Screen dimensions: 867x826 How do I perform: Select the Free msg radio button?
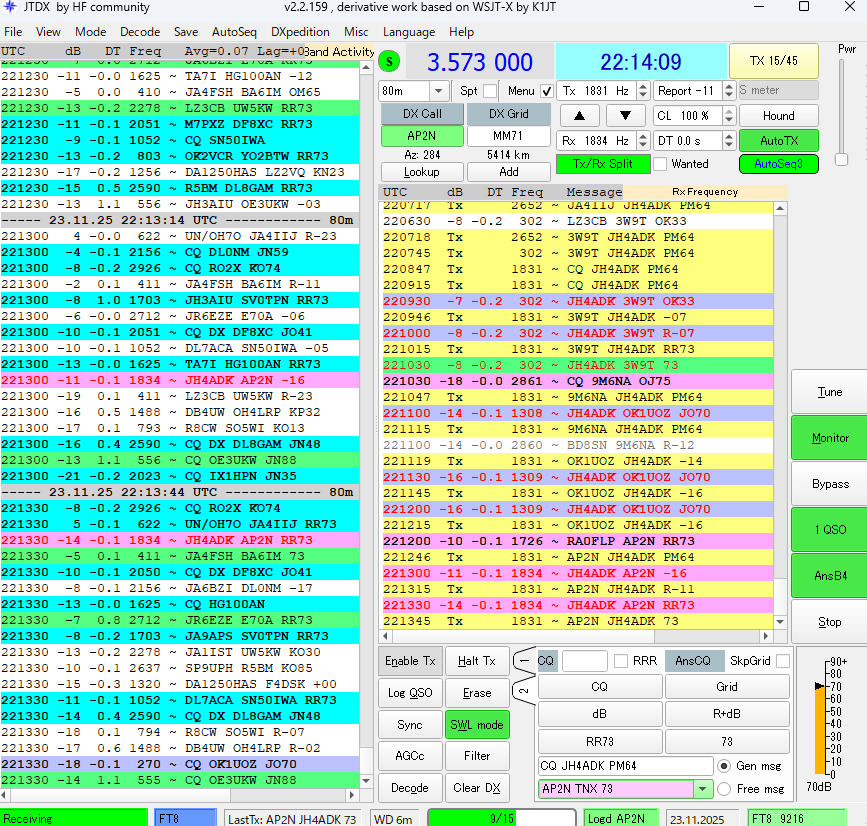click(724, 789)
